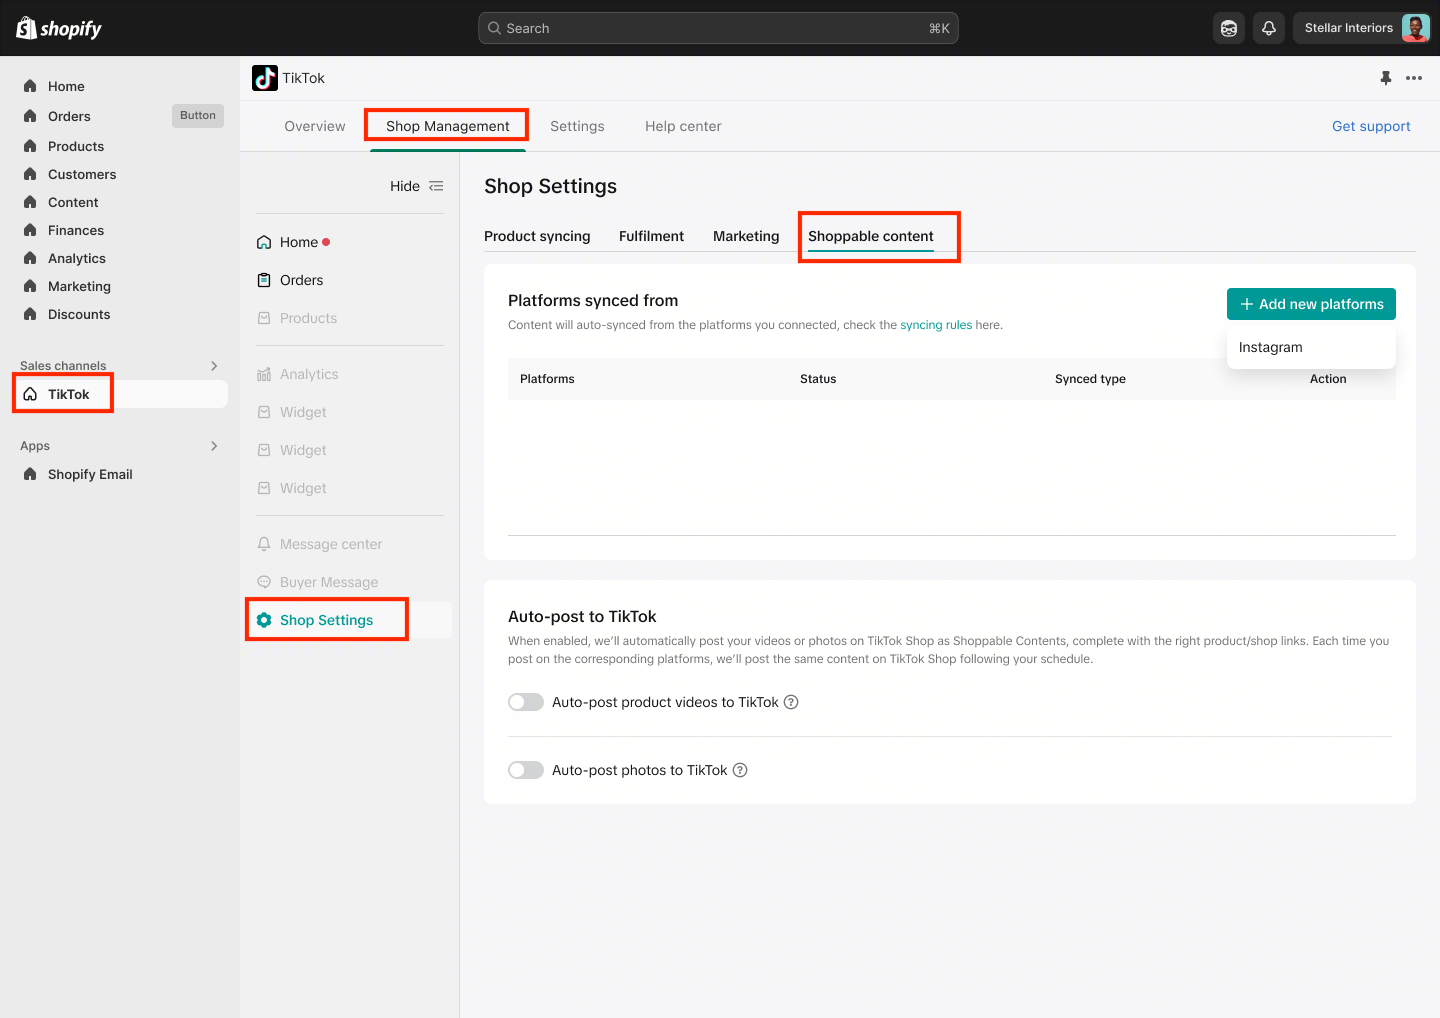Click the Buyer Message chat icon
Screen dimensions: 1440x1018
pos(264,582)
